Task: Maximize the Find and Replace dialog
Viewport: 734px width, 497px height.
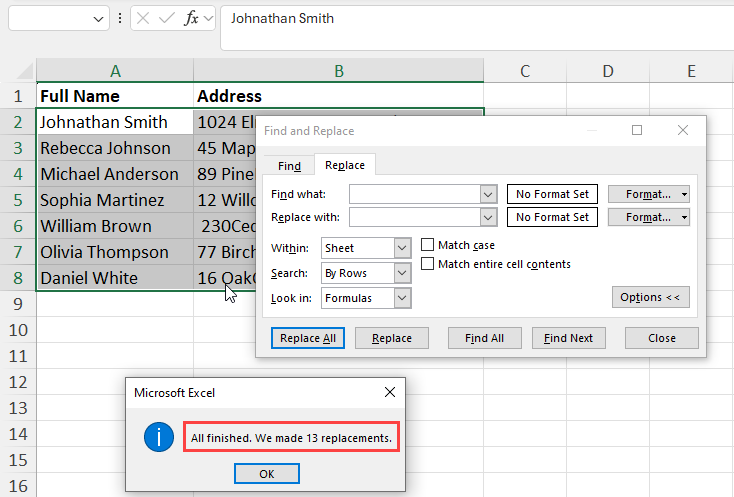Action: (637, 130)
